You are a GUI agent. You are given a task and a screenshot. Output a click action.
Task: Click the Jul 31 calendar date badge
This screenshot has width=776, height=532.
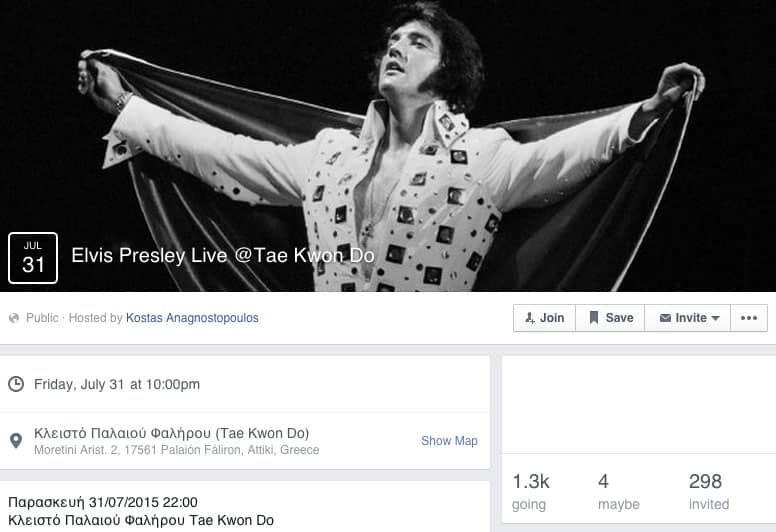click(x=33, y=258)
